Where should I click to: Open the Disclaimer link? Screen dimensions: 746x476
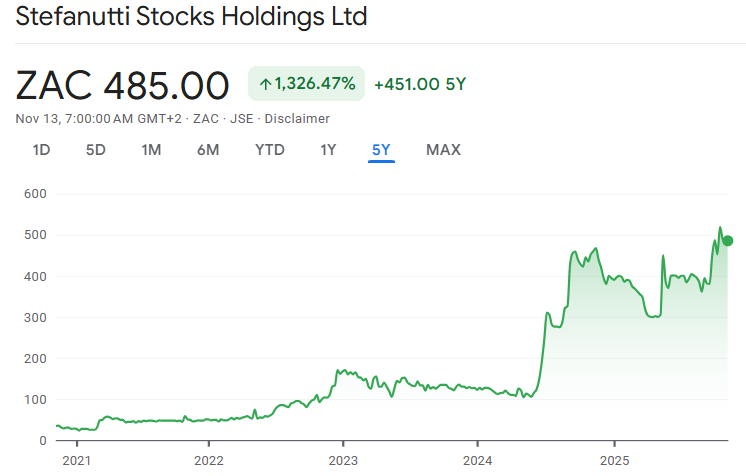pyautogui.click(x=300, y=119)
